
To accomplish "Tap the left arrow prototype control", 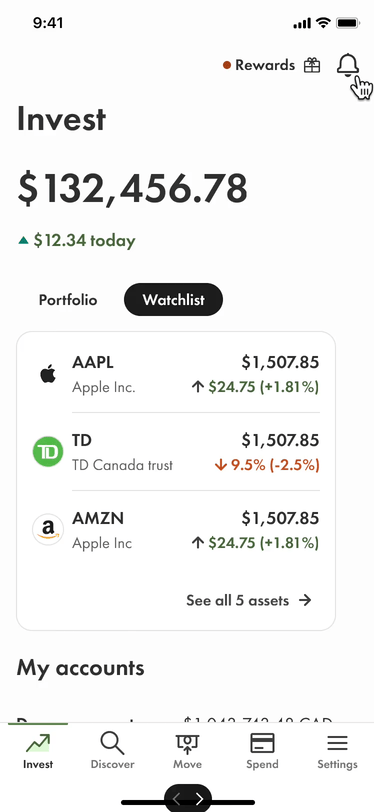I will [176, 799].
